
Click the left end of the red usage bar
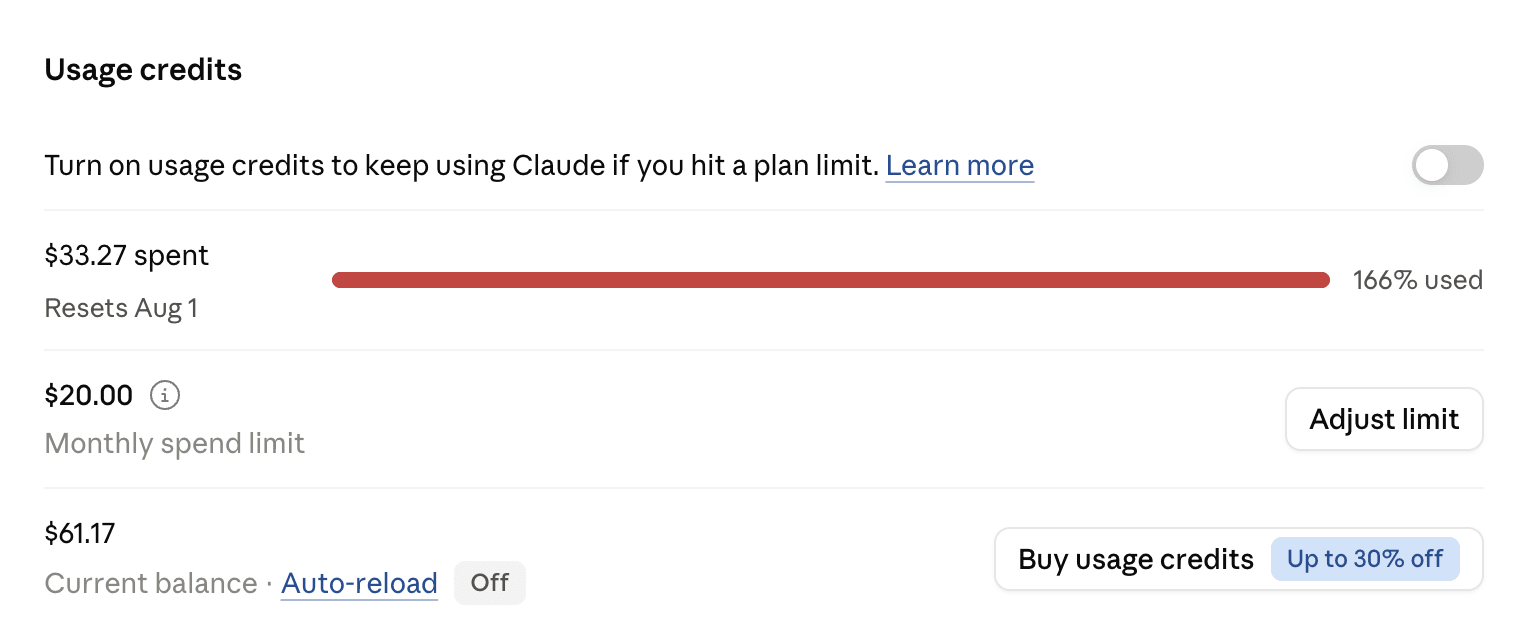click(x=340, y=280)
